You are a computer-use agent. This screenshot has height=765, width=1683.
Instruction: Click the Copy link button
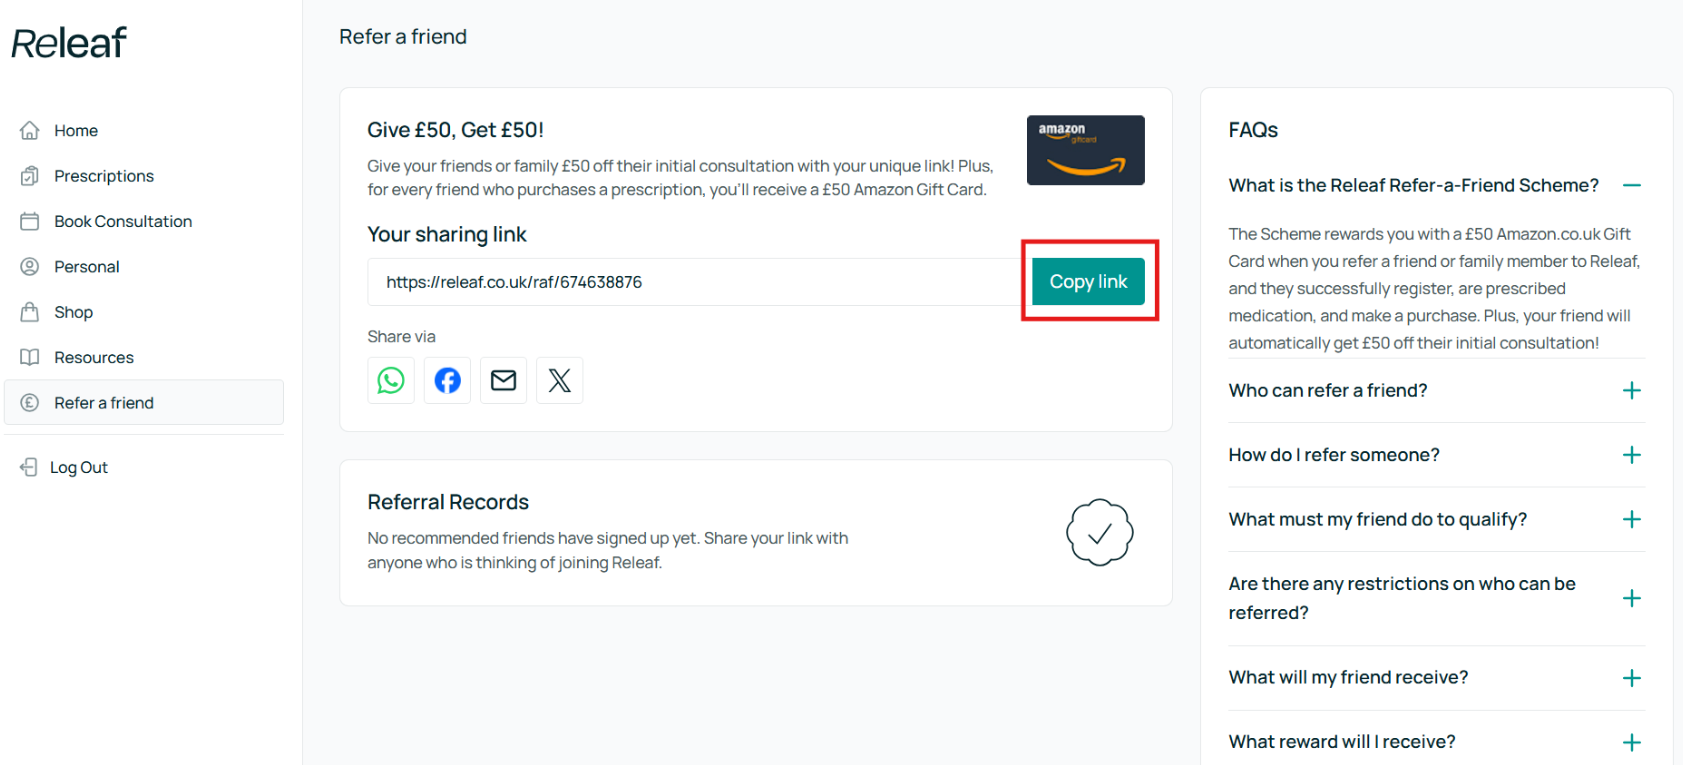point(1088,282)
